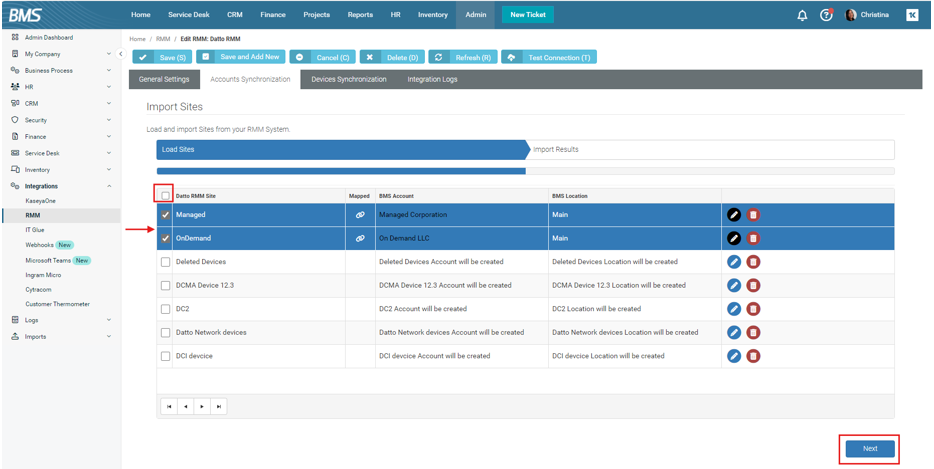Click the notifications bell icon
The image size is (934, 469).
[802, 15]
